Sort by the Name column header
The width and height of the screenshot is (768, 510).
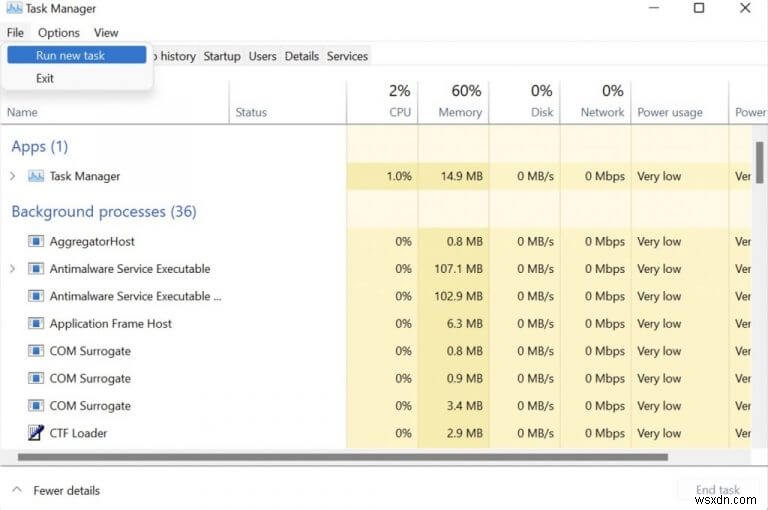pos(22,112)
